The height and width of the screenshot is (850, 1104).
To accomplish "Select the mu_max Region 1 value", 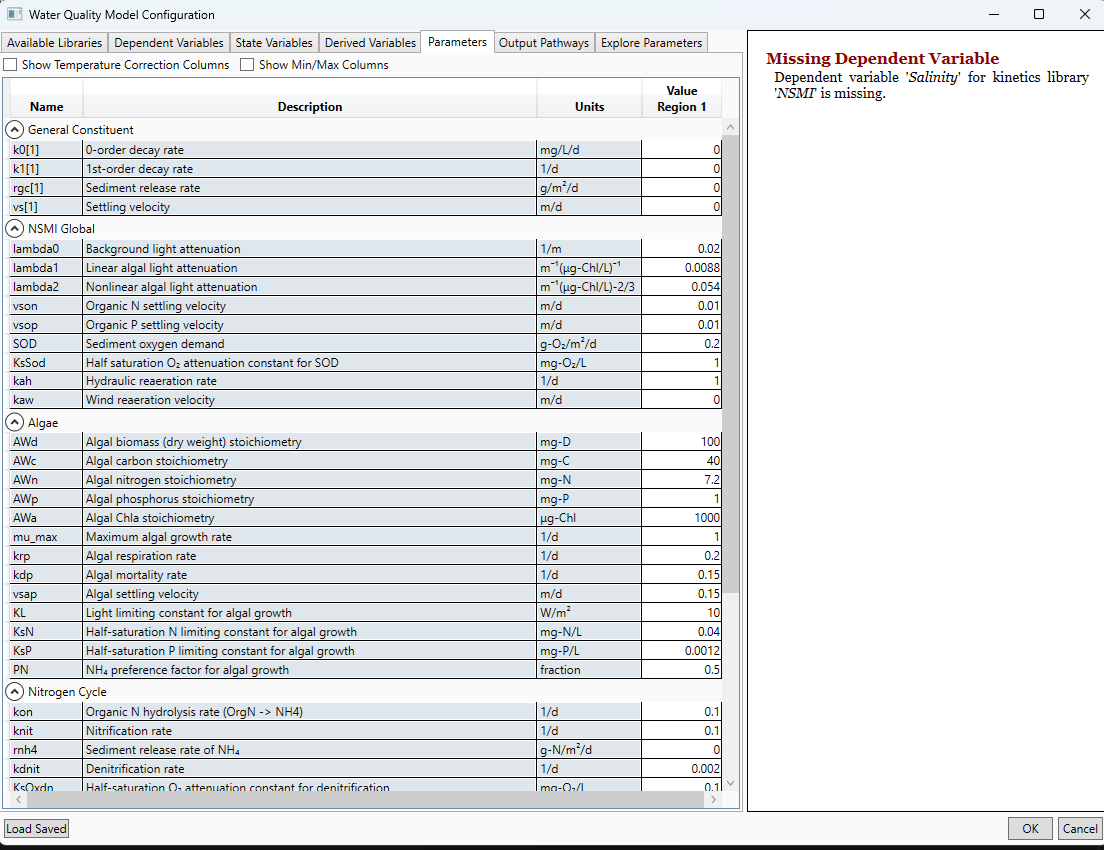I will tap(681, 537).
